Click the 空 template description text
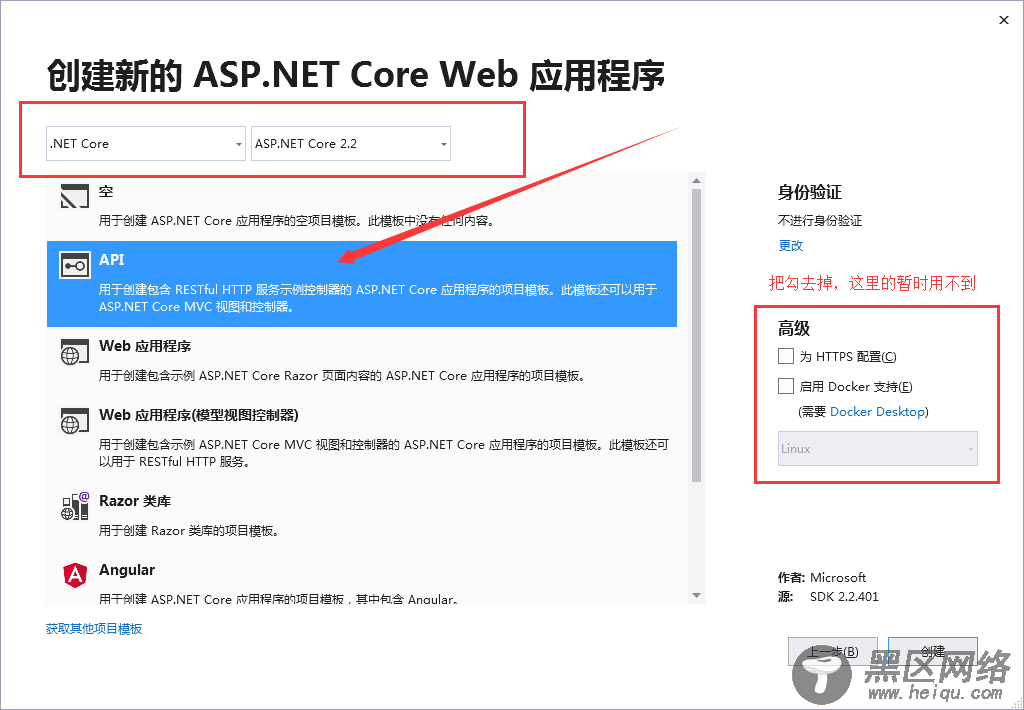The image size is (1024, 710). click(x=296, y=221)
